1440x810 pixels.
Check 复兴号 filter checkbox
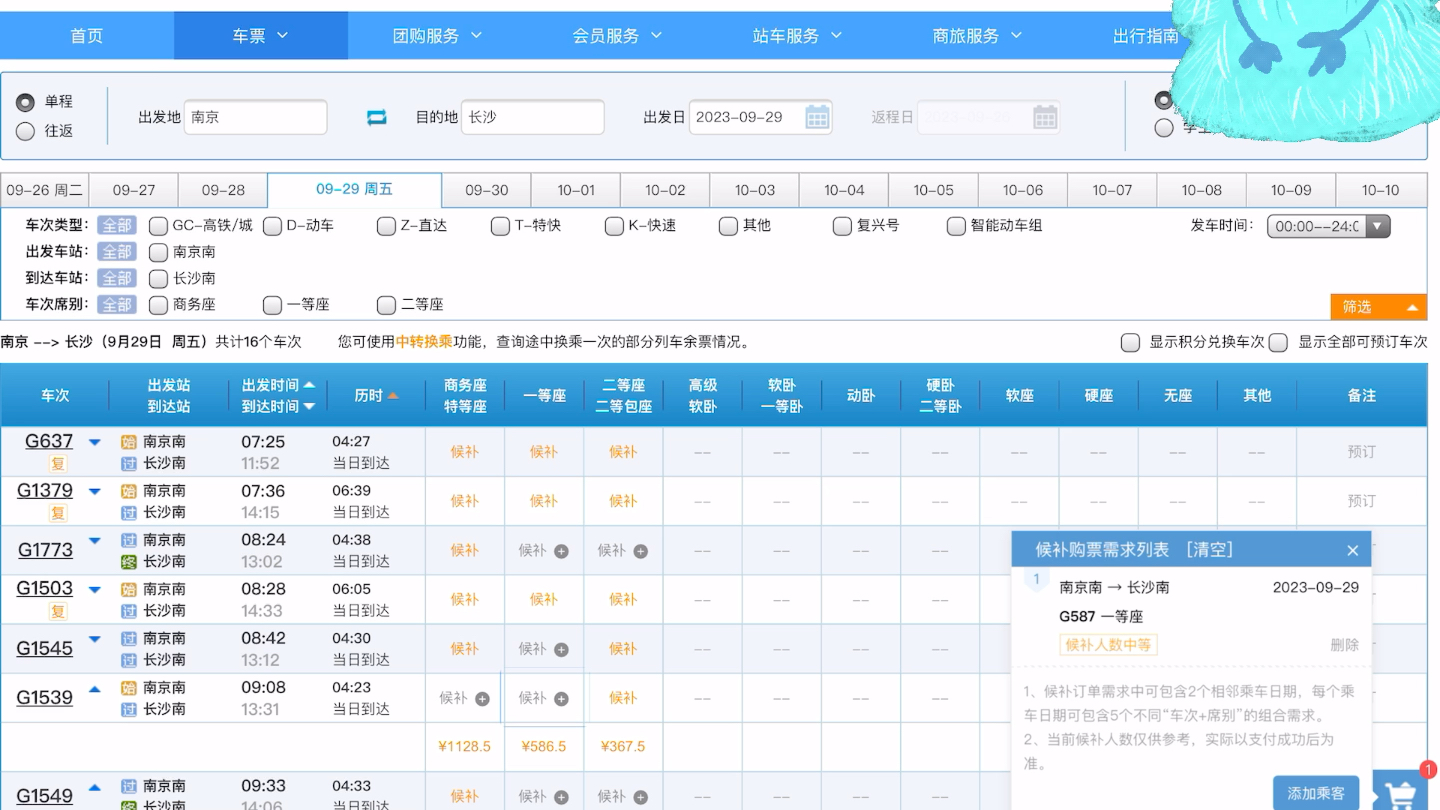pos(842,226)
